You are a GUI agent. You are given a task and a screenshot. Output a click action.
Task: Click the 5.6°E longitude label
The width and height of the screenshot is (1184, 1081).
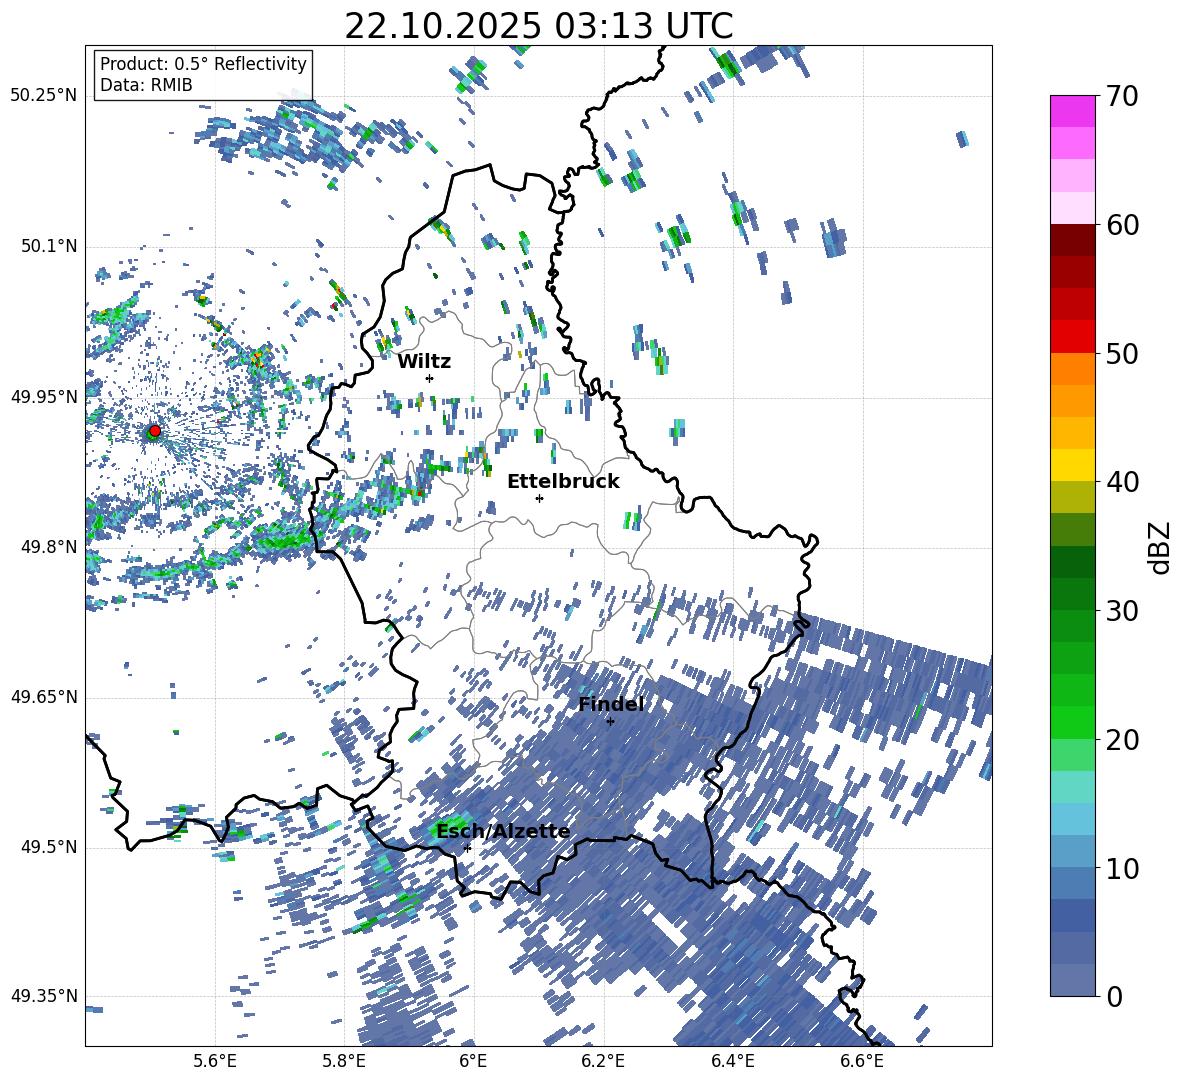(x=215, y=1061)
